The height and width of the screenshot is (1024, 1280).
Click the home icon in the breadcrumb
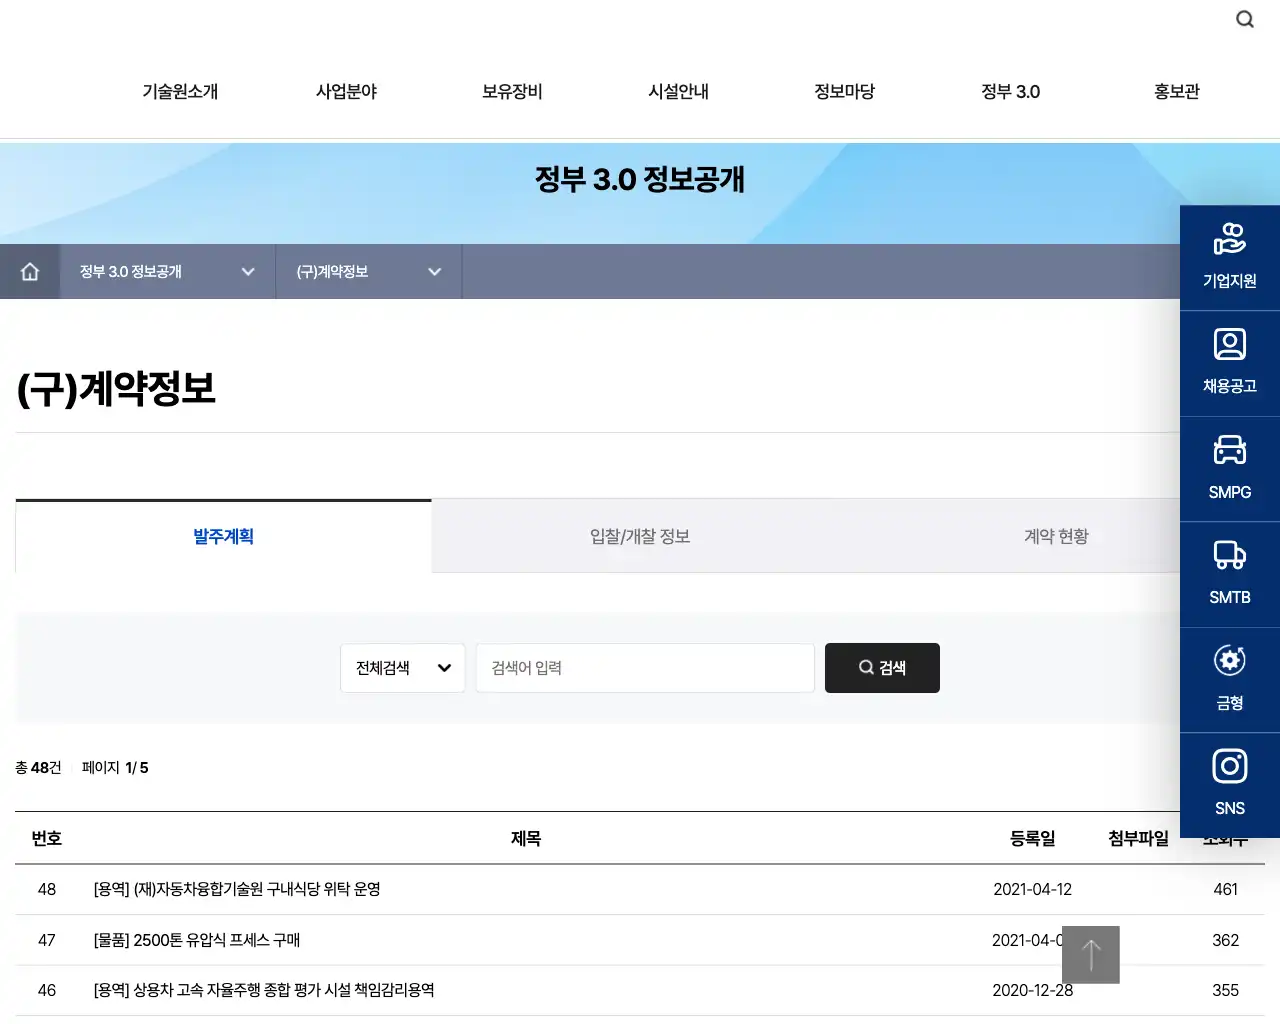pos(29,271)
